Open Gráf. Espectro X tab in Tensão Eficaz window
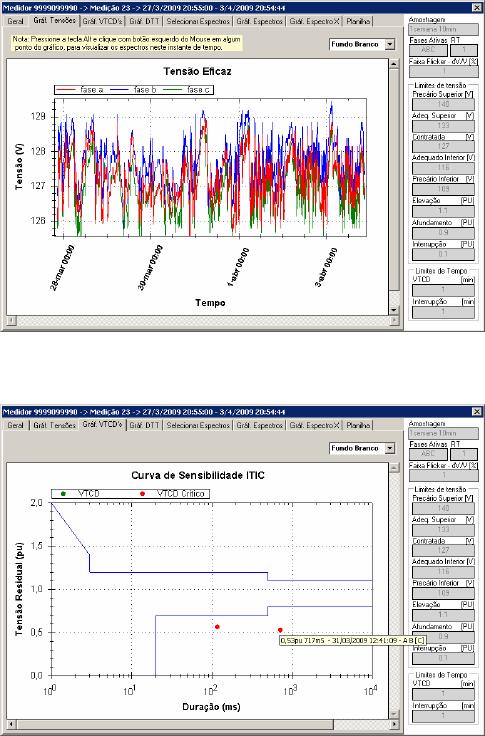 (x=315, y=21)
